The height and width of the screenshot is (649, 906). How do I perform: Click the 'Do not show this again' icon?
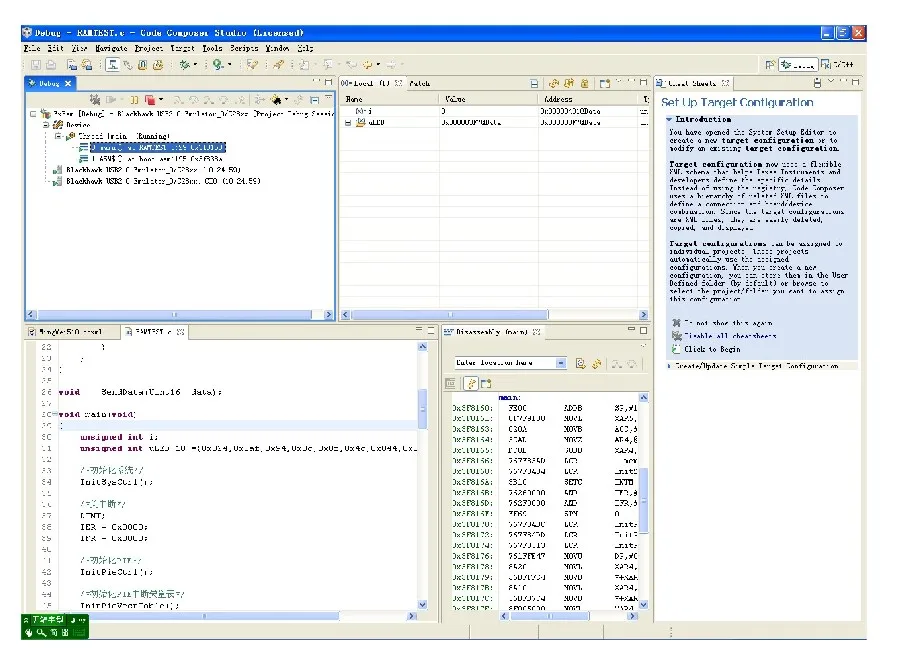point(677,323)
